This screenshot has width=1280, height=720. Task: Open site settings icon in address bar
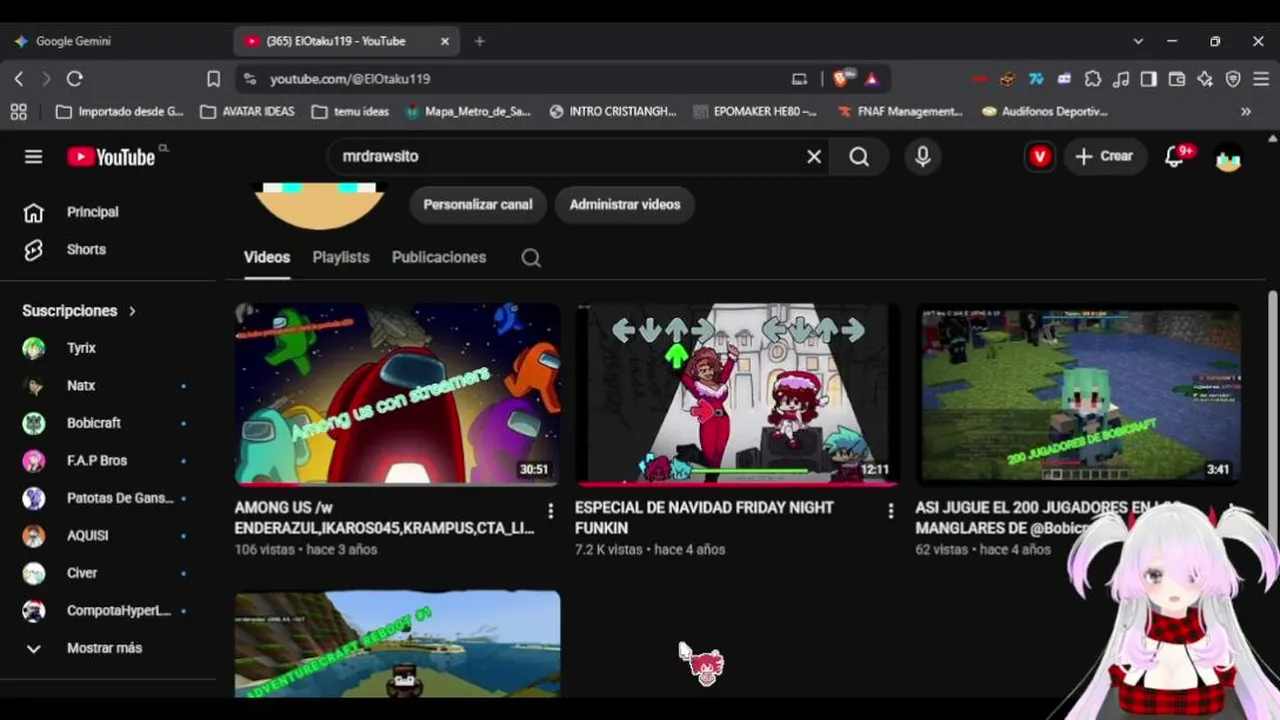tap(250, 79)
